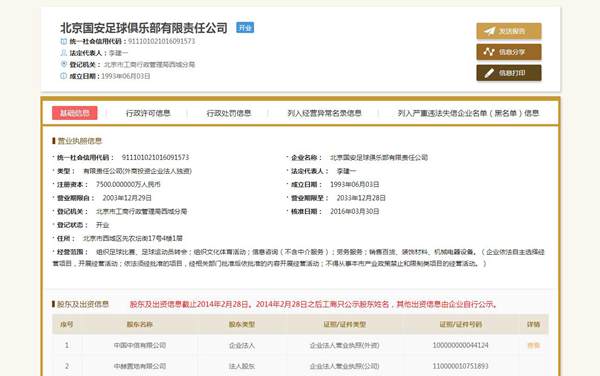Open details link for shareholder 中国中信有限公司
The image size is (600, 376).
[x=533, y=345]
